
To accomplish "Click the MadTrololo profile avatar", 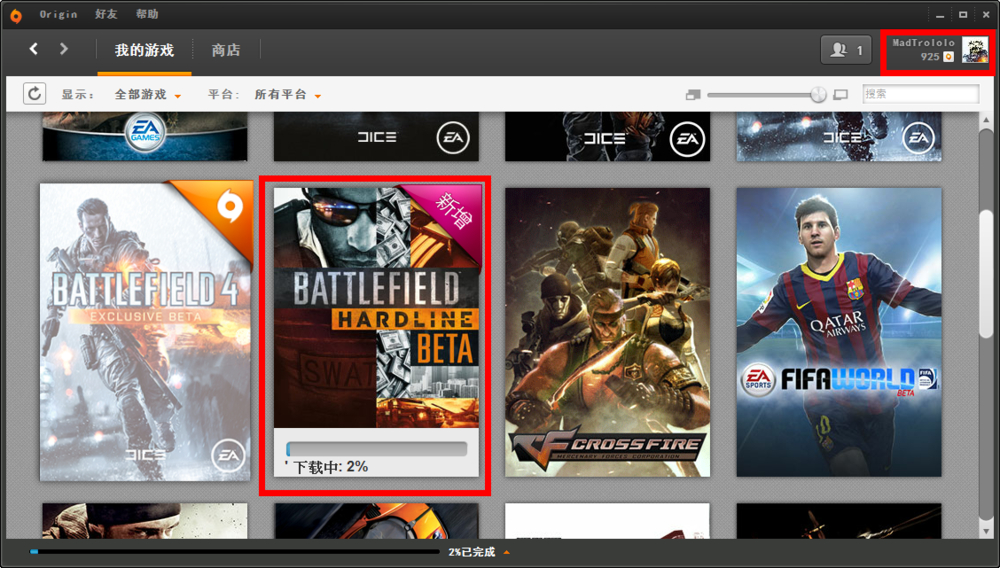I will tap(974, 50).
